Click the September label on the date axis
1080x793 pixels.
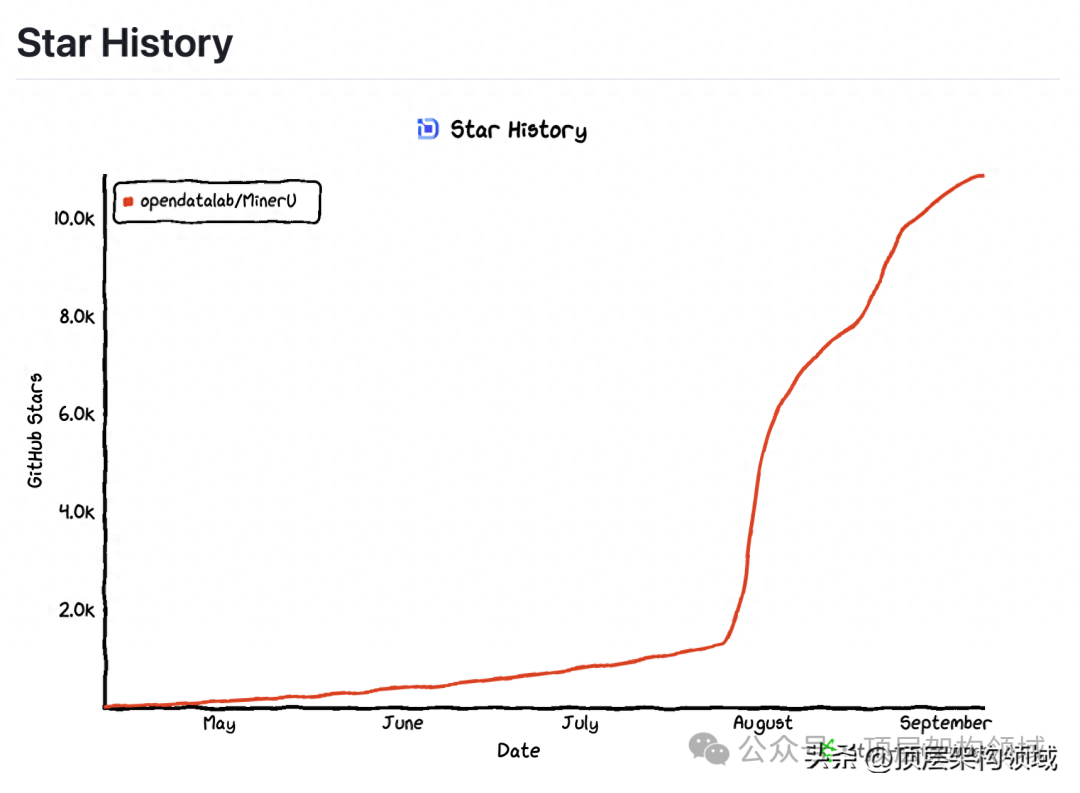click(x=945, y=723)
